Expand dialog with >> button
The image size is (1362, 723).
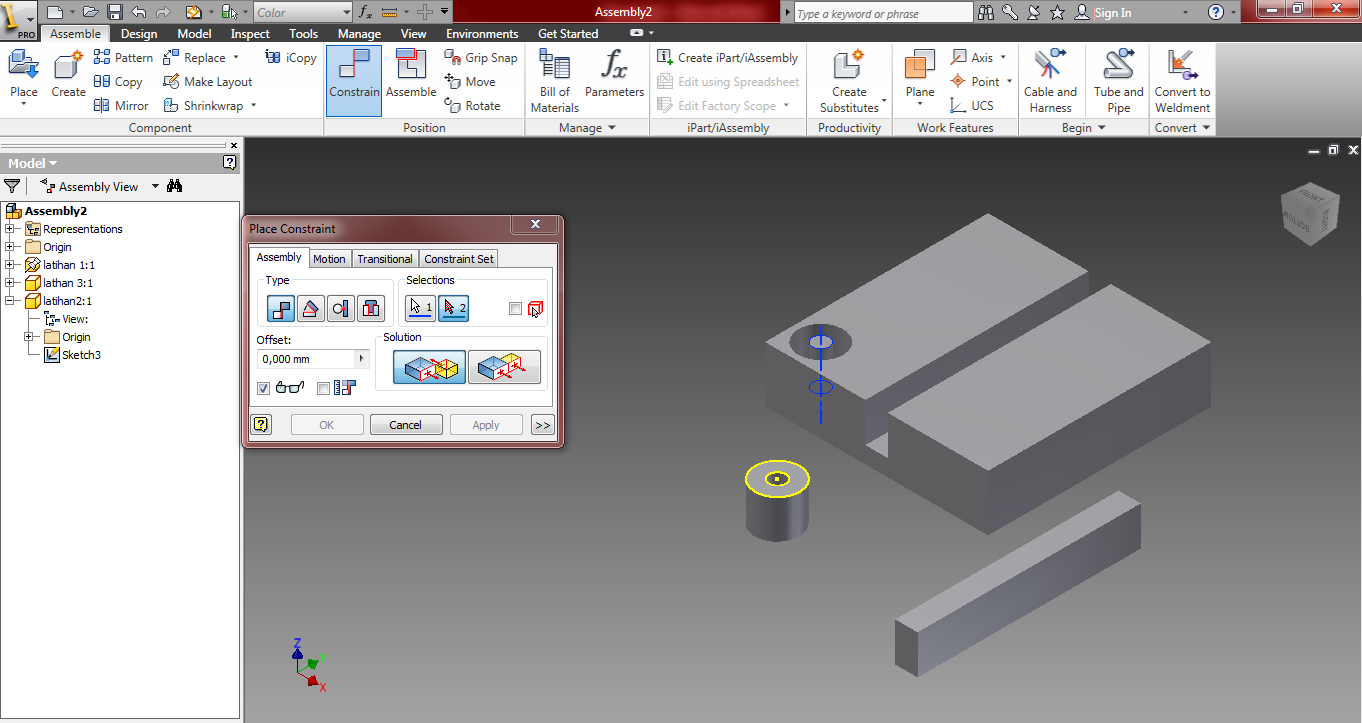(x=542, y=424)
